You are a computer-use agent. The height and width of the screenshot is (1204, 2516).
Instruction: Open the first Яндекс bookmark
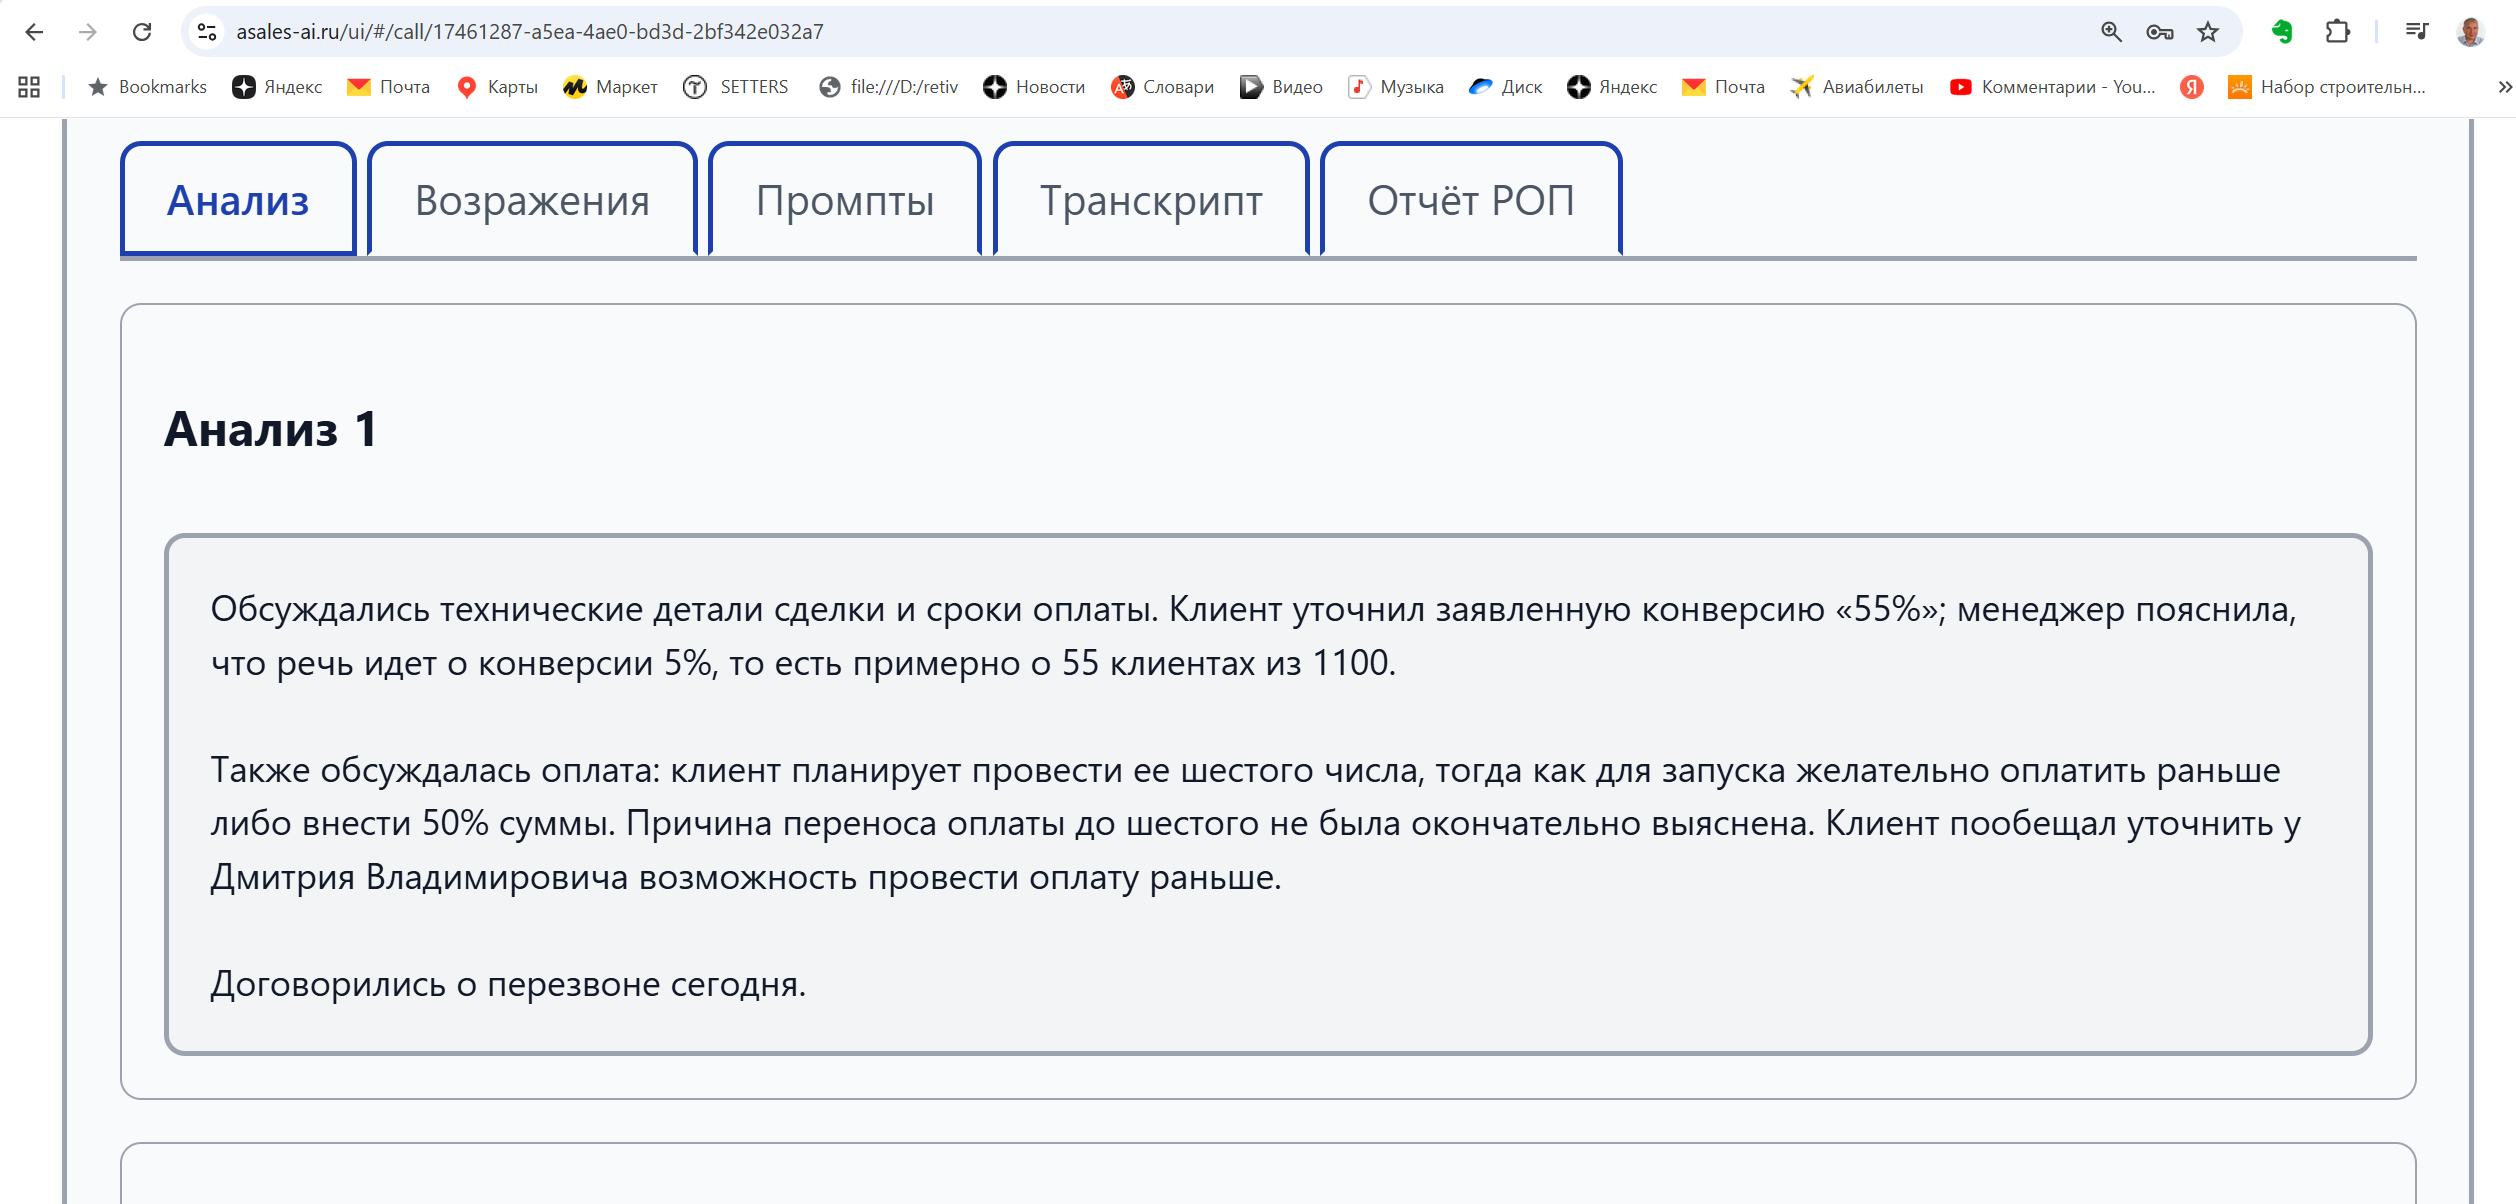click(277, 87)
